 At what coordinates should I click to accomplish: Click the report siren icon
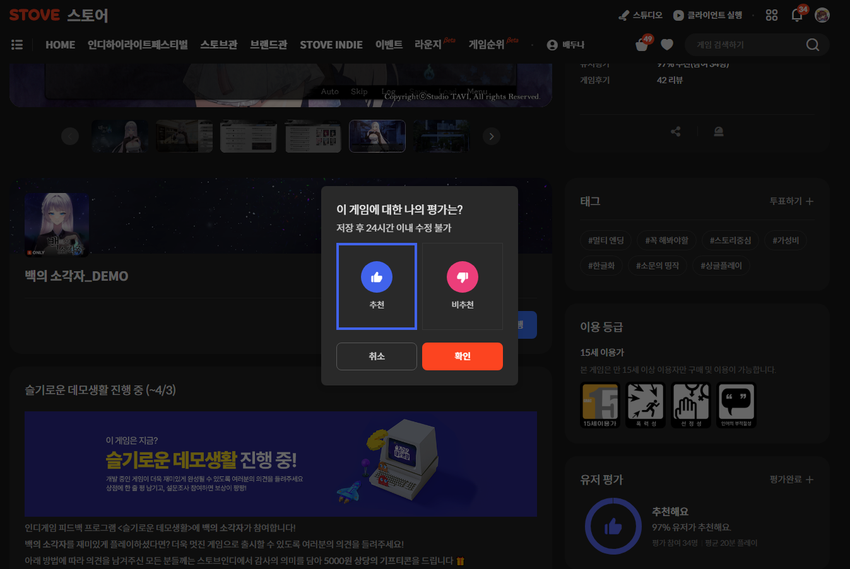pos(718,131)
